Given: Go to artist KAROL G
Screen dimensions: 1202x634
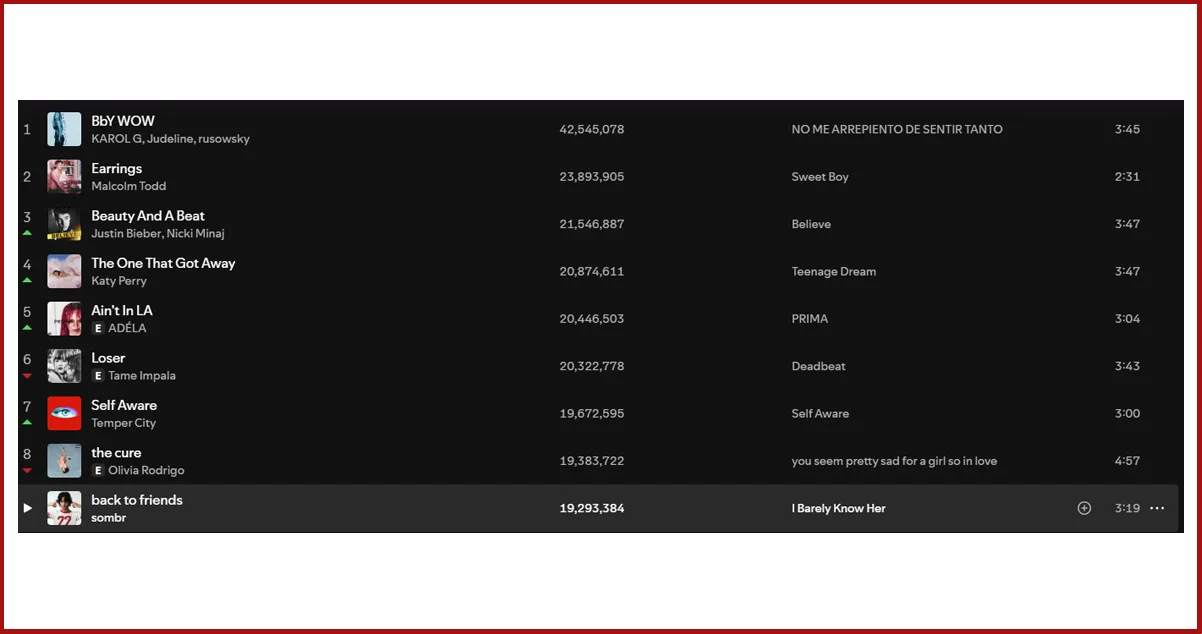Looking at the screenshot, I should coord(117,139).
